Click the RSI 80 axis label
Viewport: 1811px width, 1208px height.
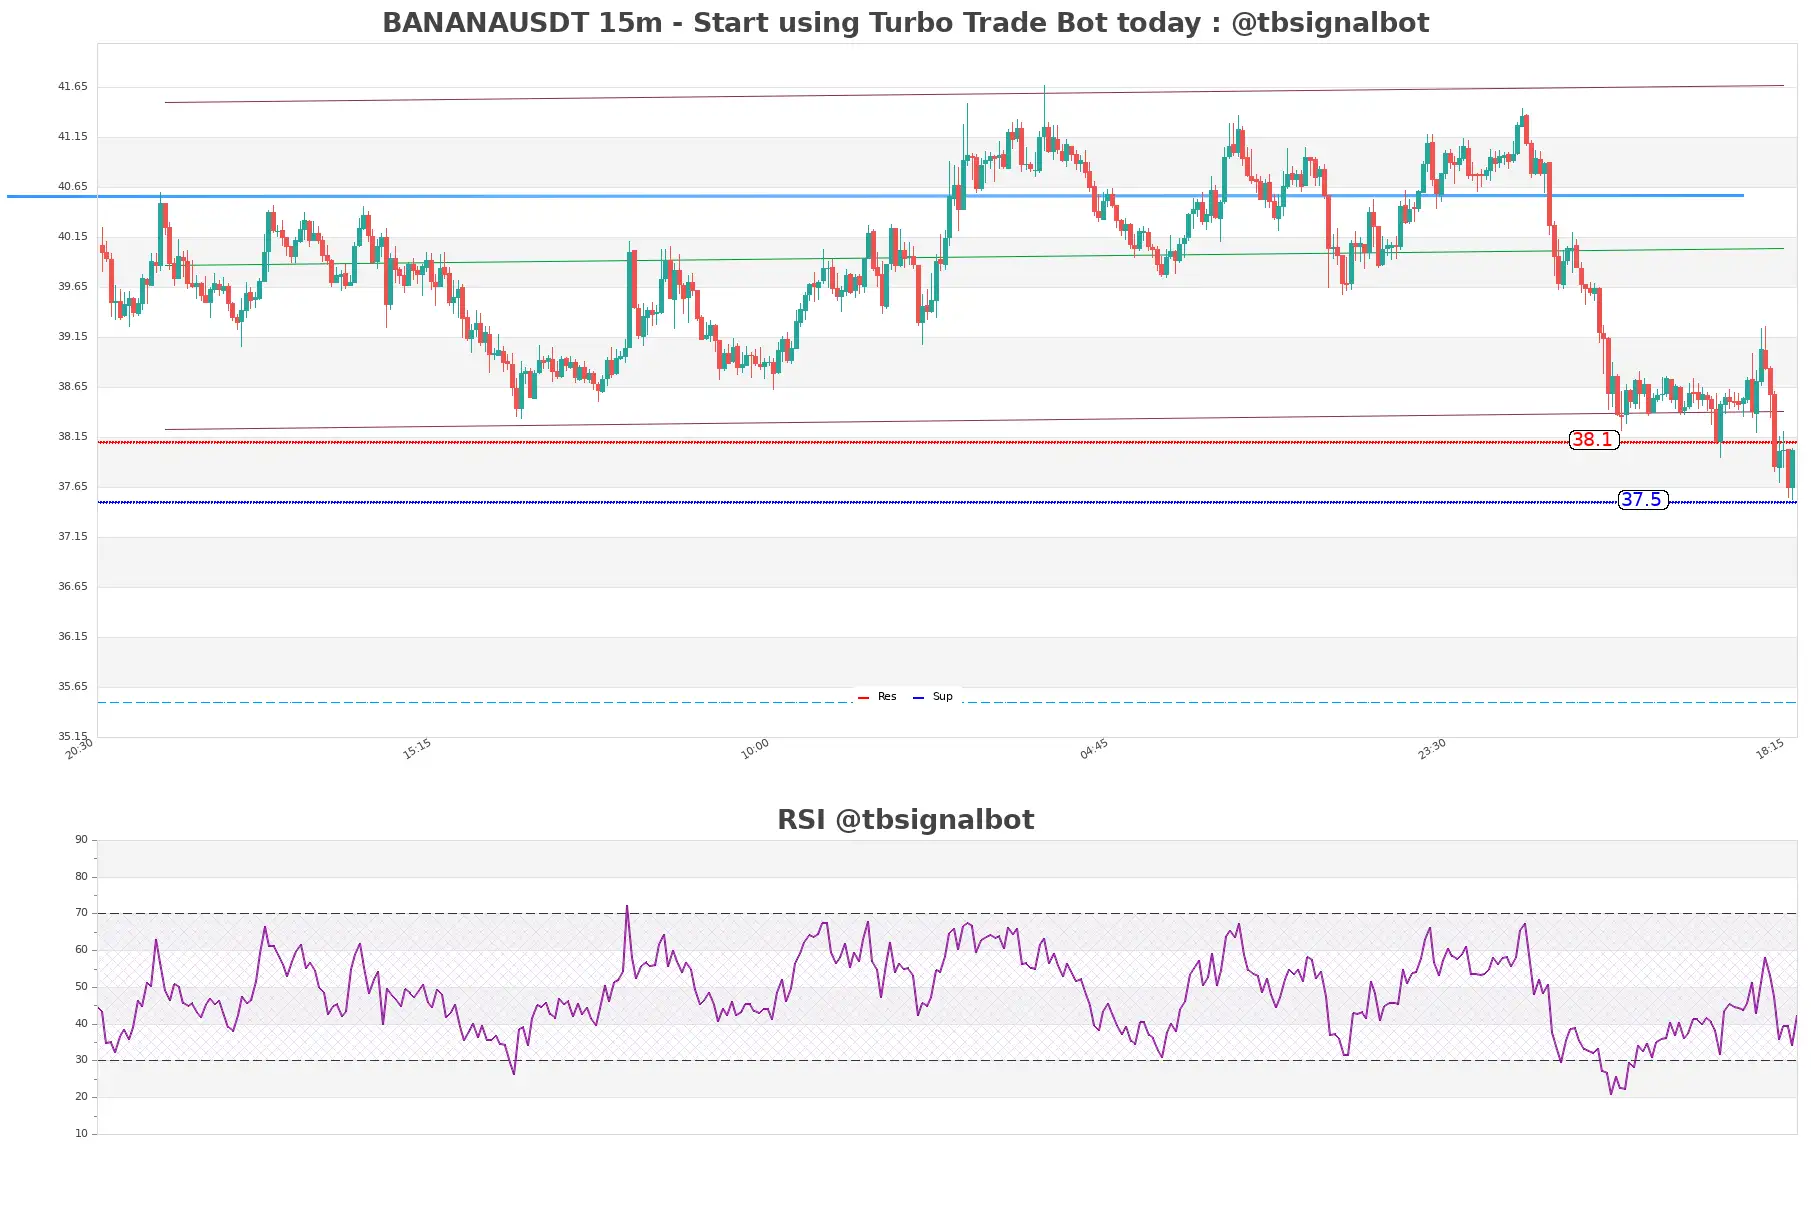(82, 877)
